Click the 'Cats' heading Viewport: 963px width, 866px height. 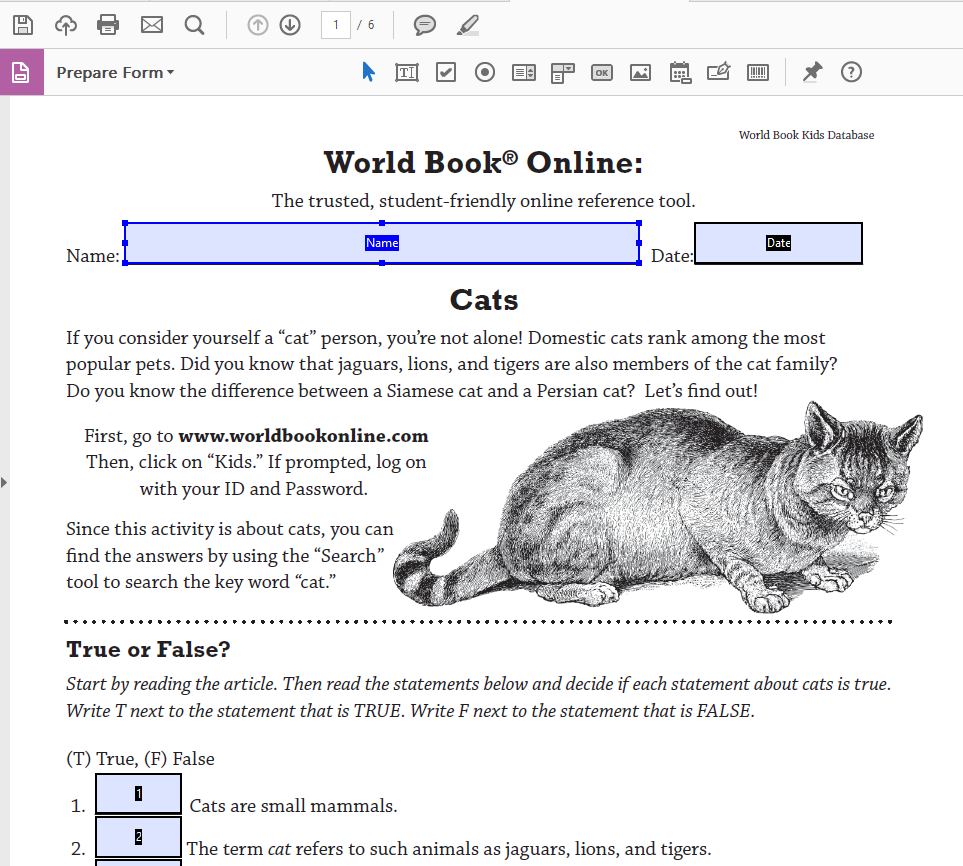point(484,300)
